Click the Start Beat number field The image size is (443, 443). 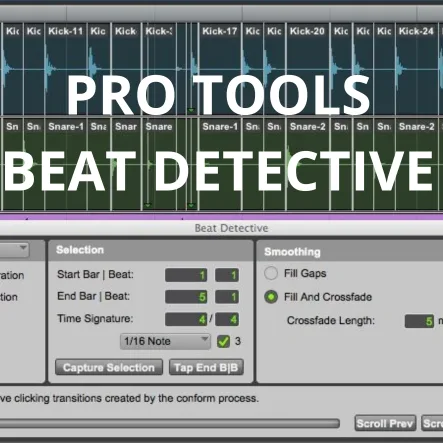227,275
